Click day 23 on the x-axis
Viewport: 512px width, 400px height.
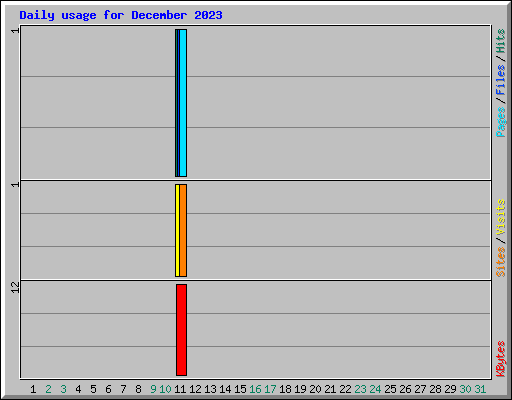360,389
